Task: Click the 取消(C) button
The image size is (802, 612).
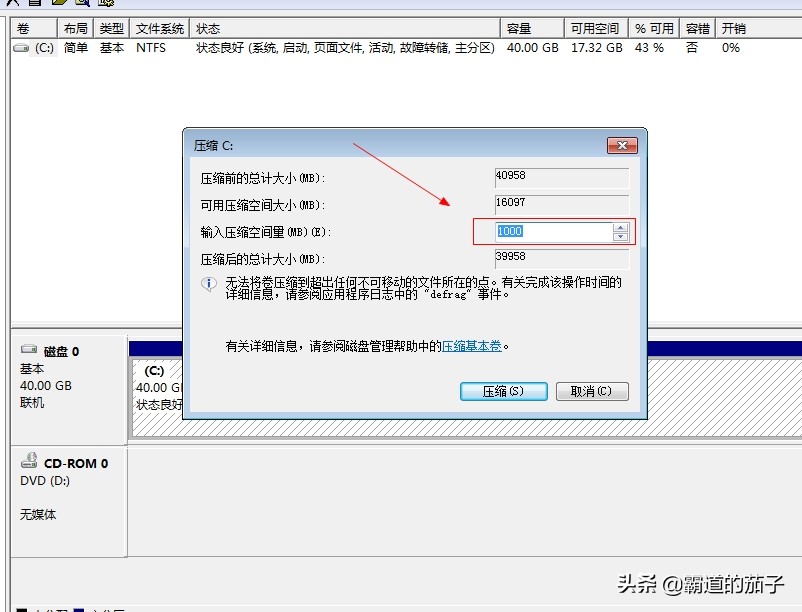Action: 591,391
